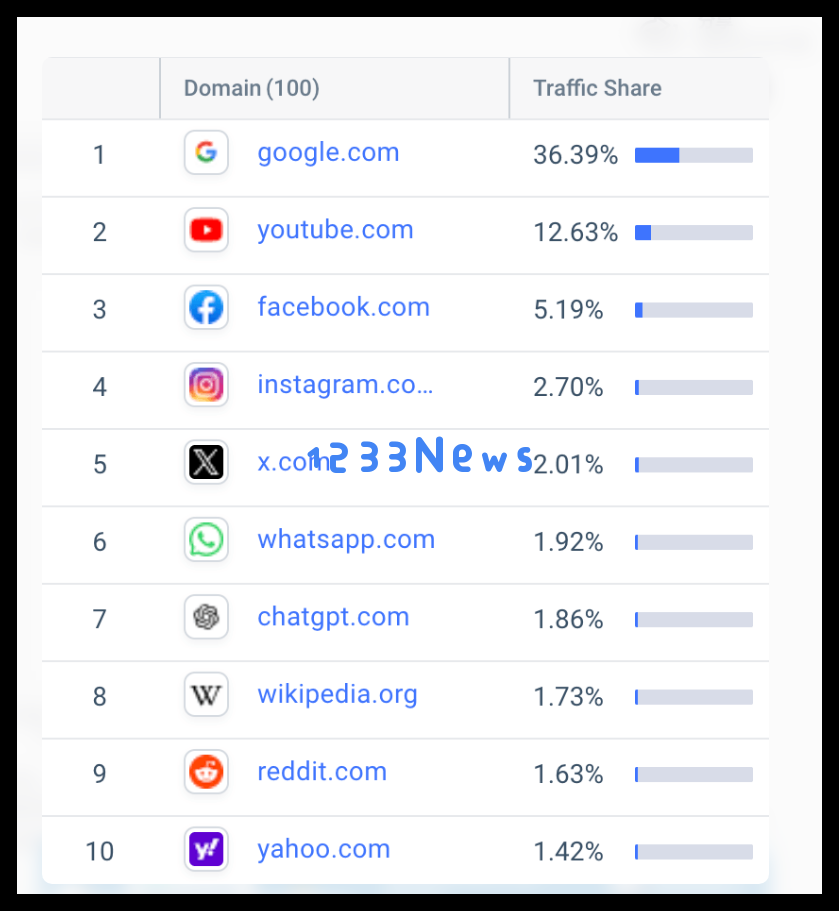The height and width of the screenshot is (911, 839).
Task: Click the Google favicon icon
Action: (206, 153)
